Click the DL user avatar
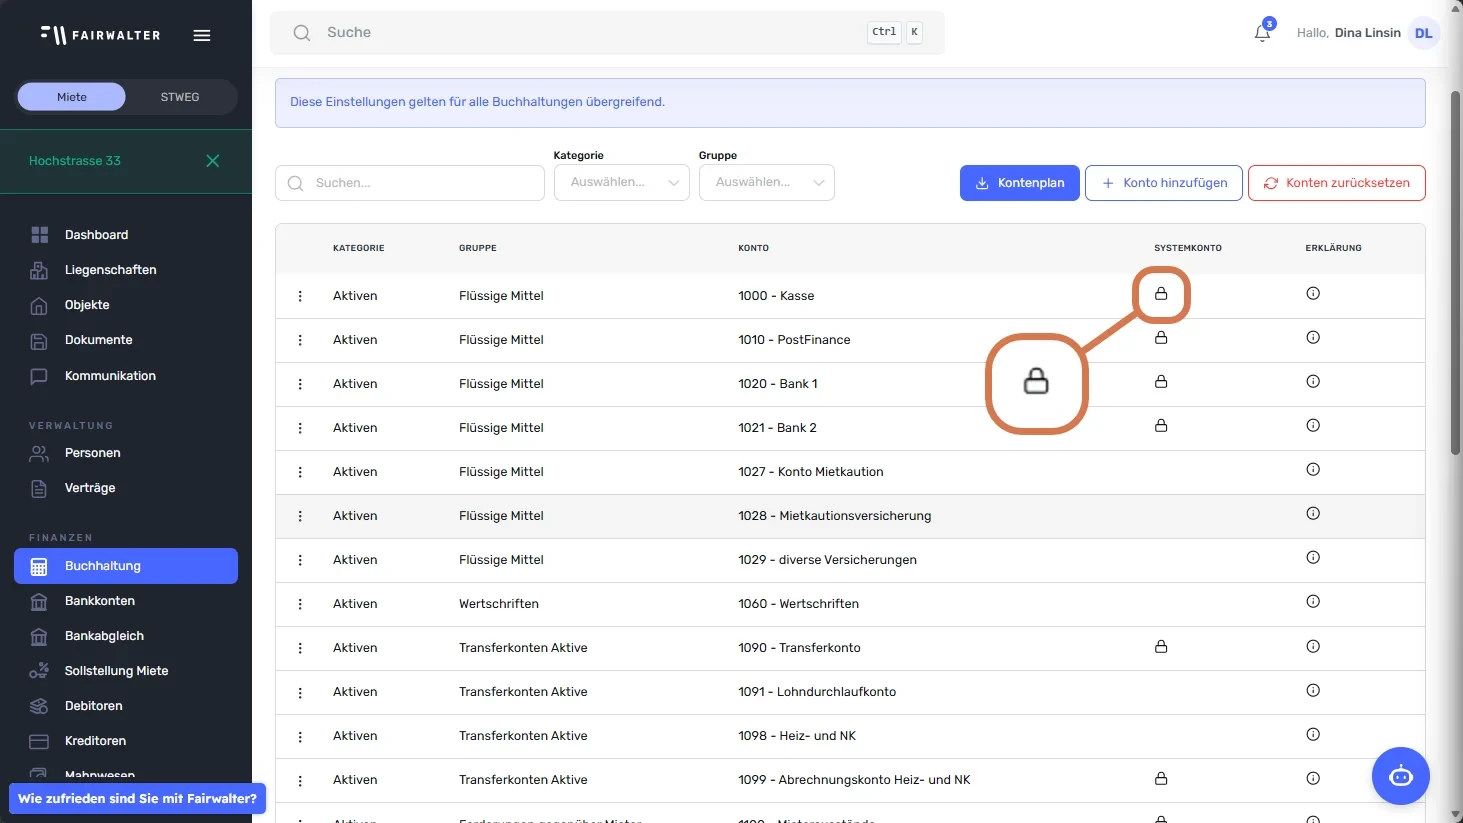Viewport: 1463px width, 823px height. tap(1423, 33)
